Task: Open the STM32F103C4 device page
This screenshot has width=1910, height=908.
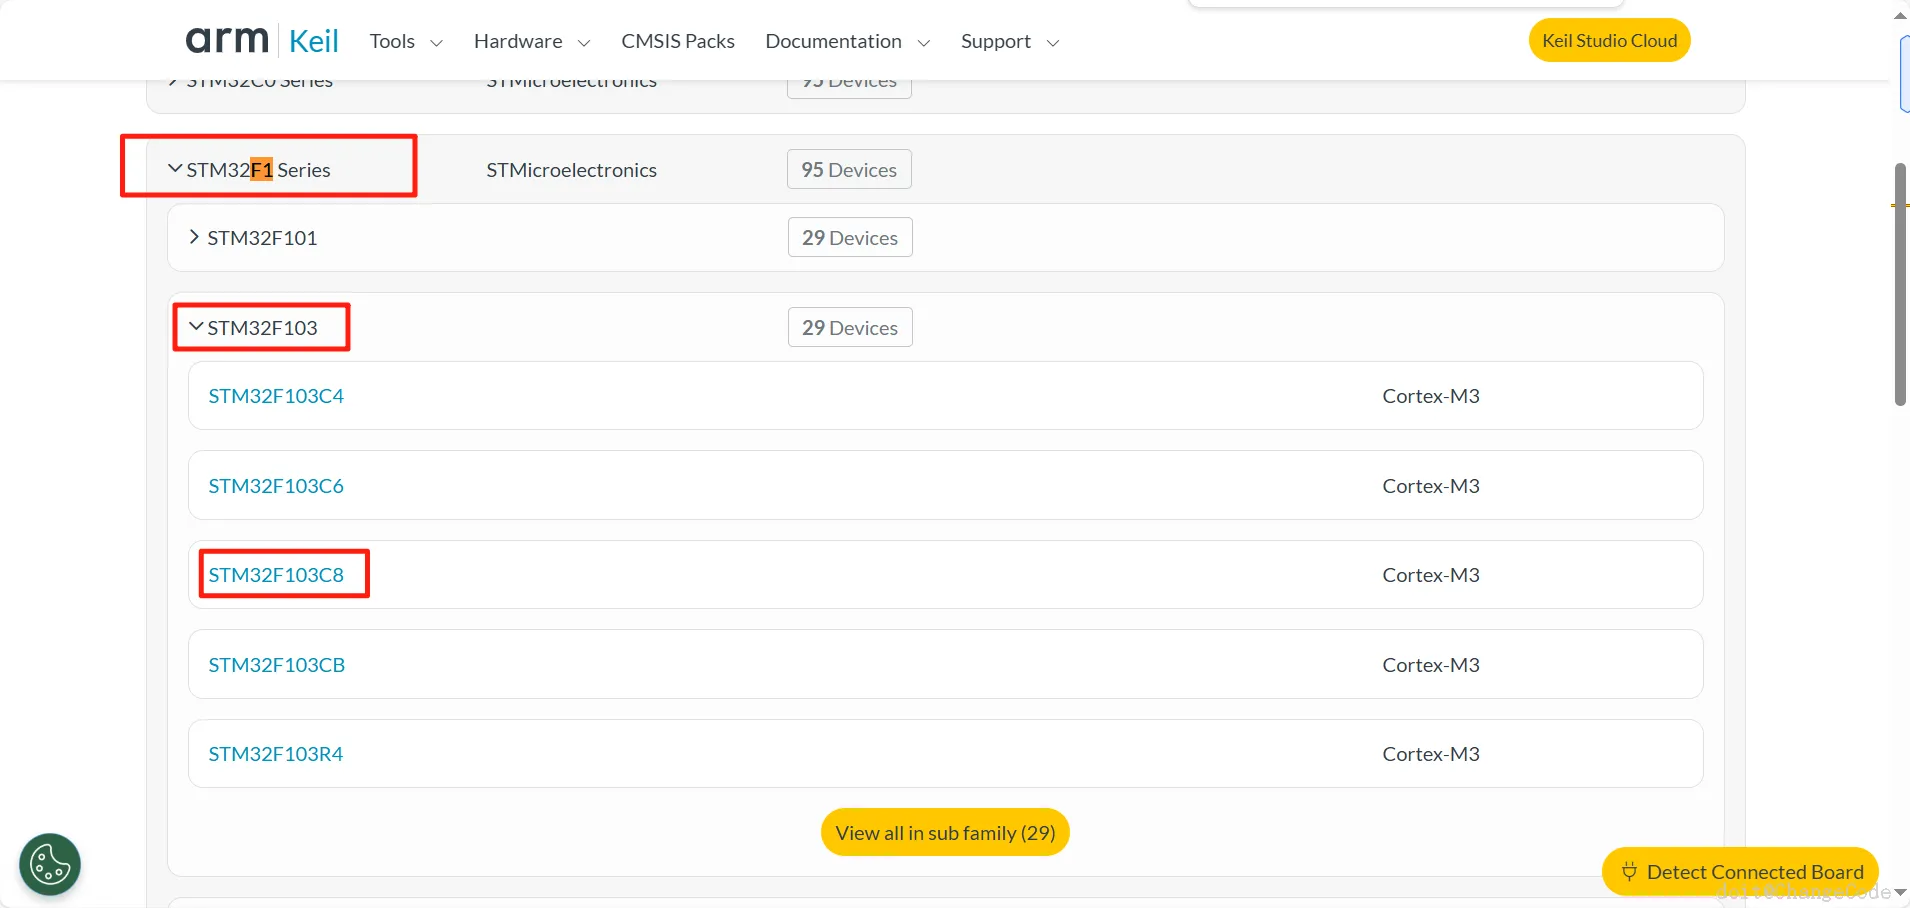Action: click(x=276, y=396)
